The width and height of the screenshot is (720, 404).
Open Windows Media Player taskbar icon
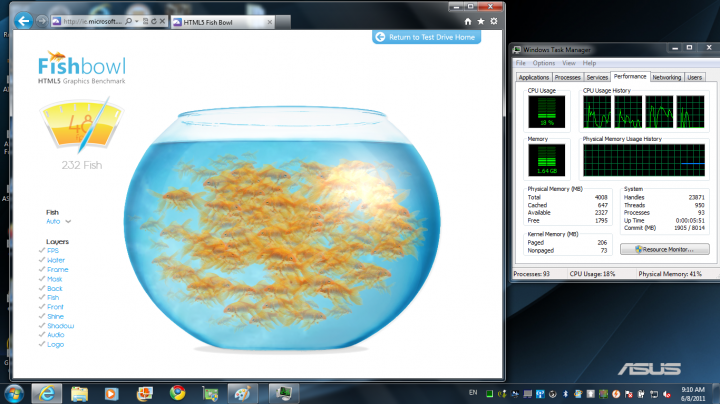tap(111, 393)
